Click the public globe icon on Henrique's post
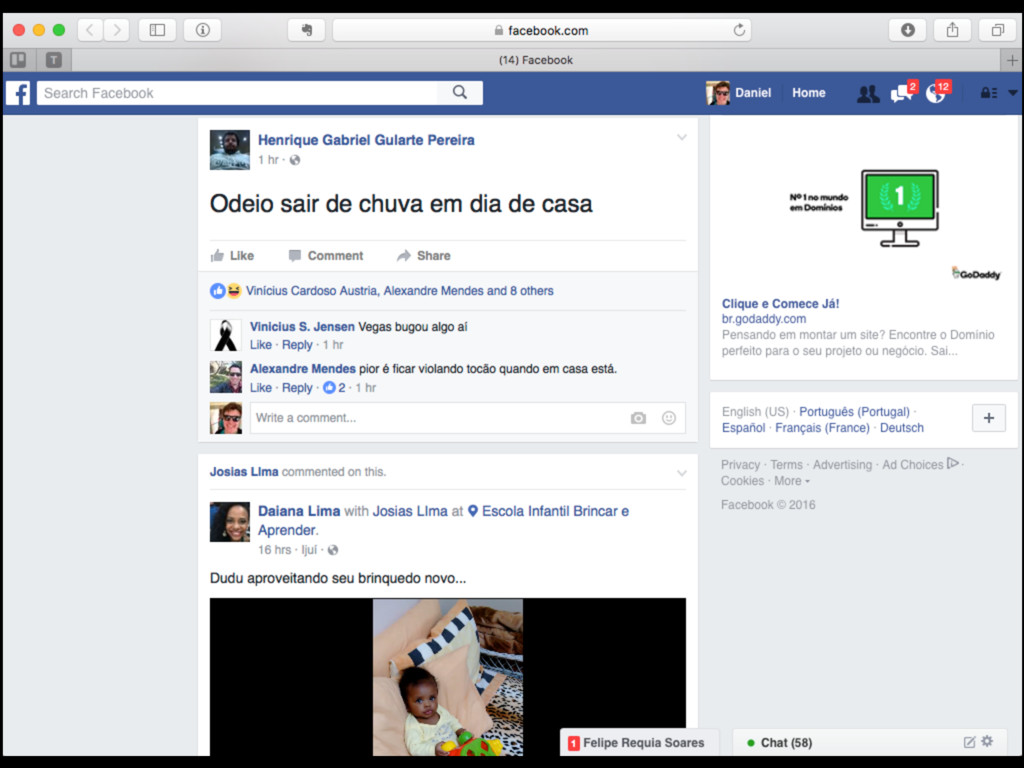This screenshot has height=768, width=1024. point(295,160)
